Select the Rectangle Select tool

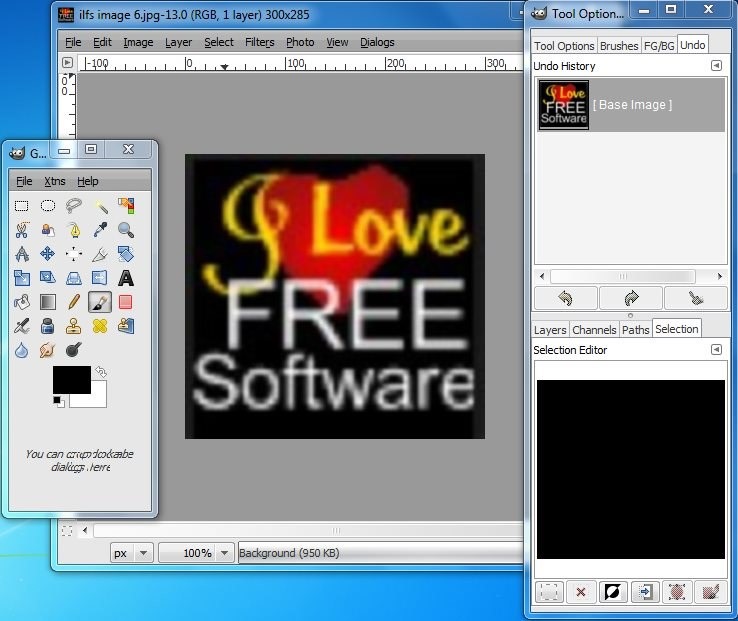coord(22,206)
